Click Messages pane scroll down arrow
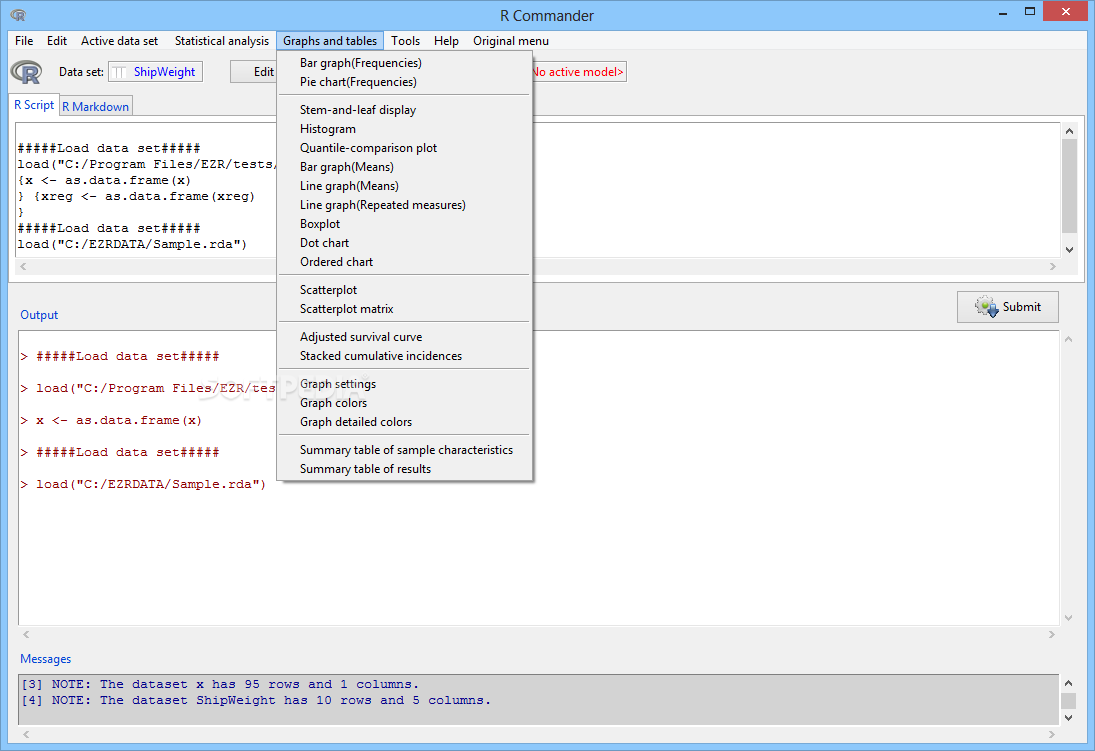This screenshot has height=751, width=1095. click(x=1068, y=717)
